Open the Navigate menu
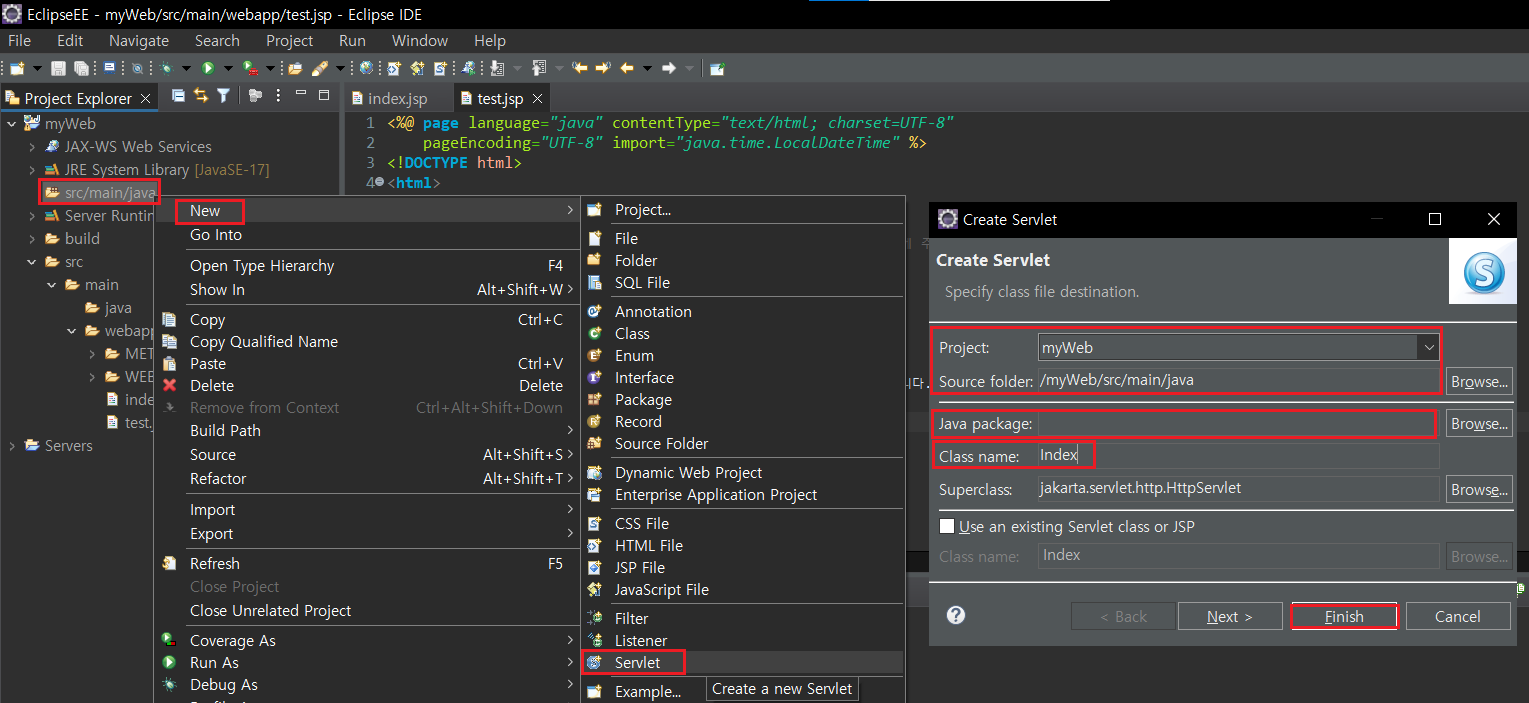Viewport: 1529px width, 703px height. coord(139,41)
